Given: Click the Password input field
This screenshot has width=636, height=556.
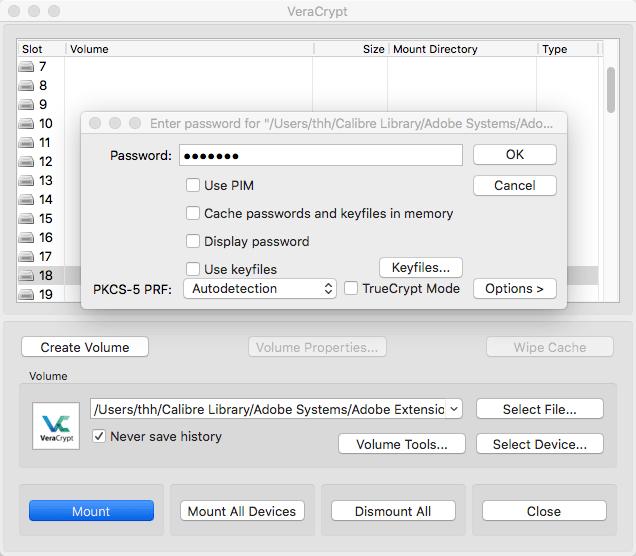Looking at the screenshot, I should (x=321, y=155).
